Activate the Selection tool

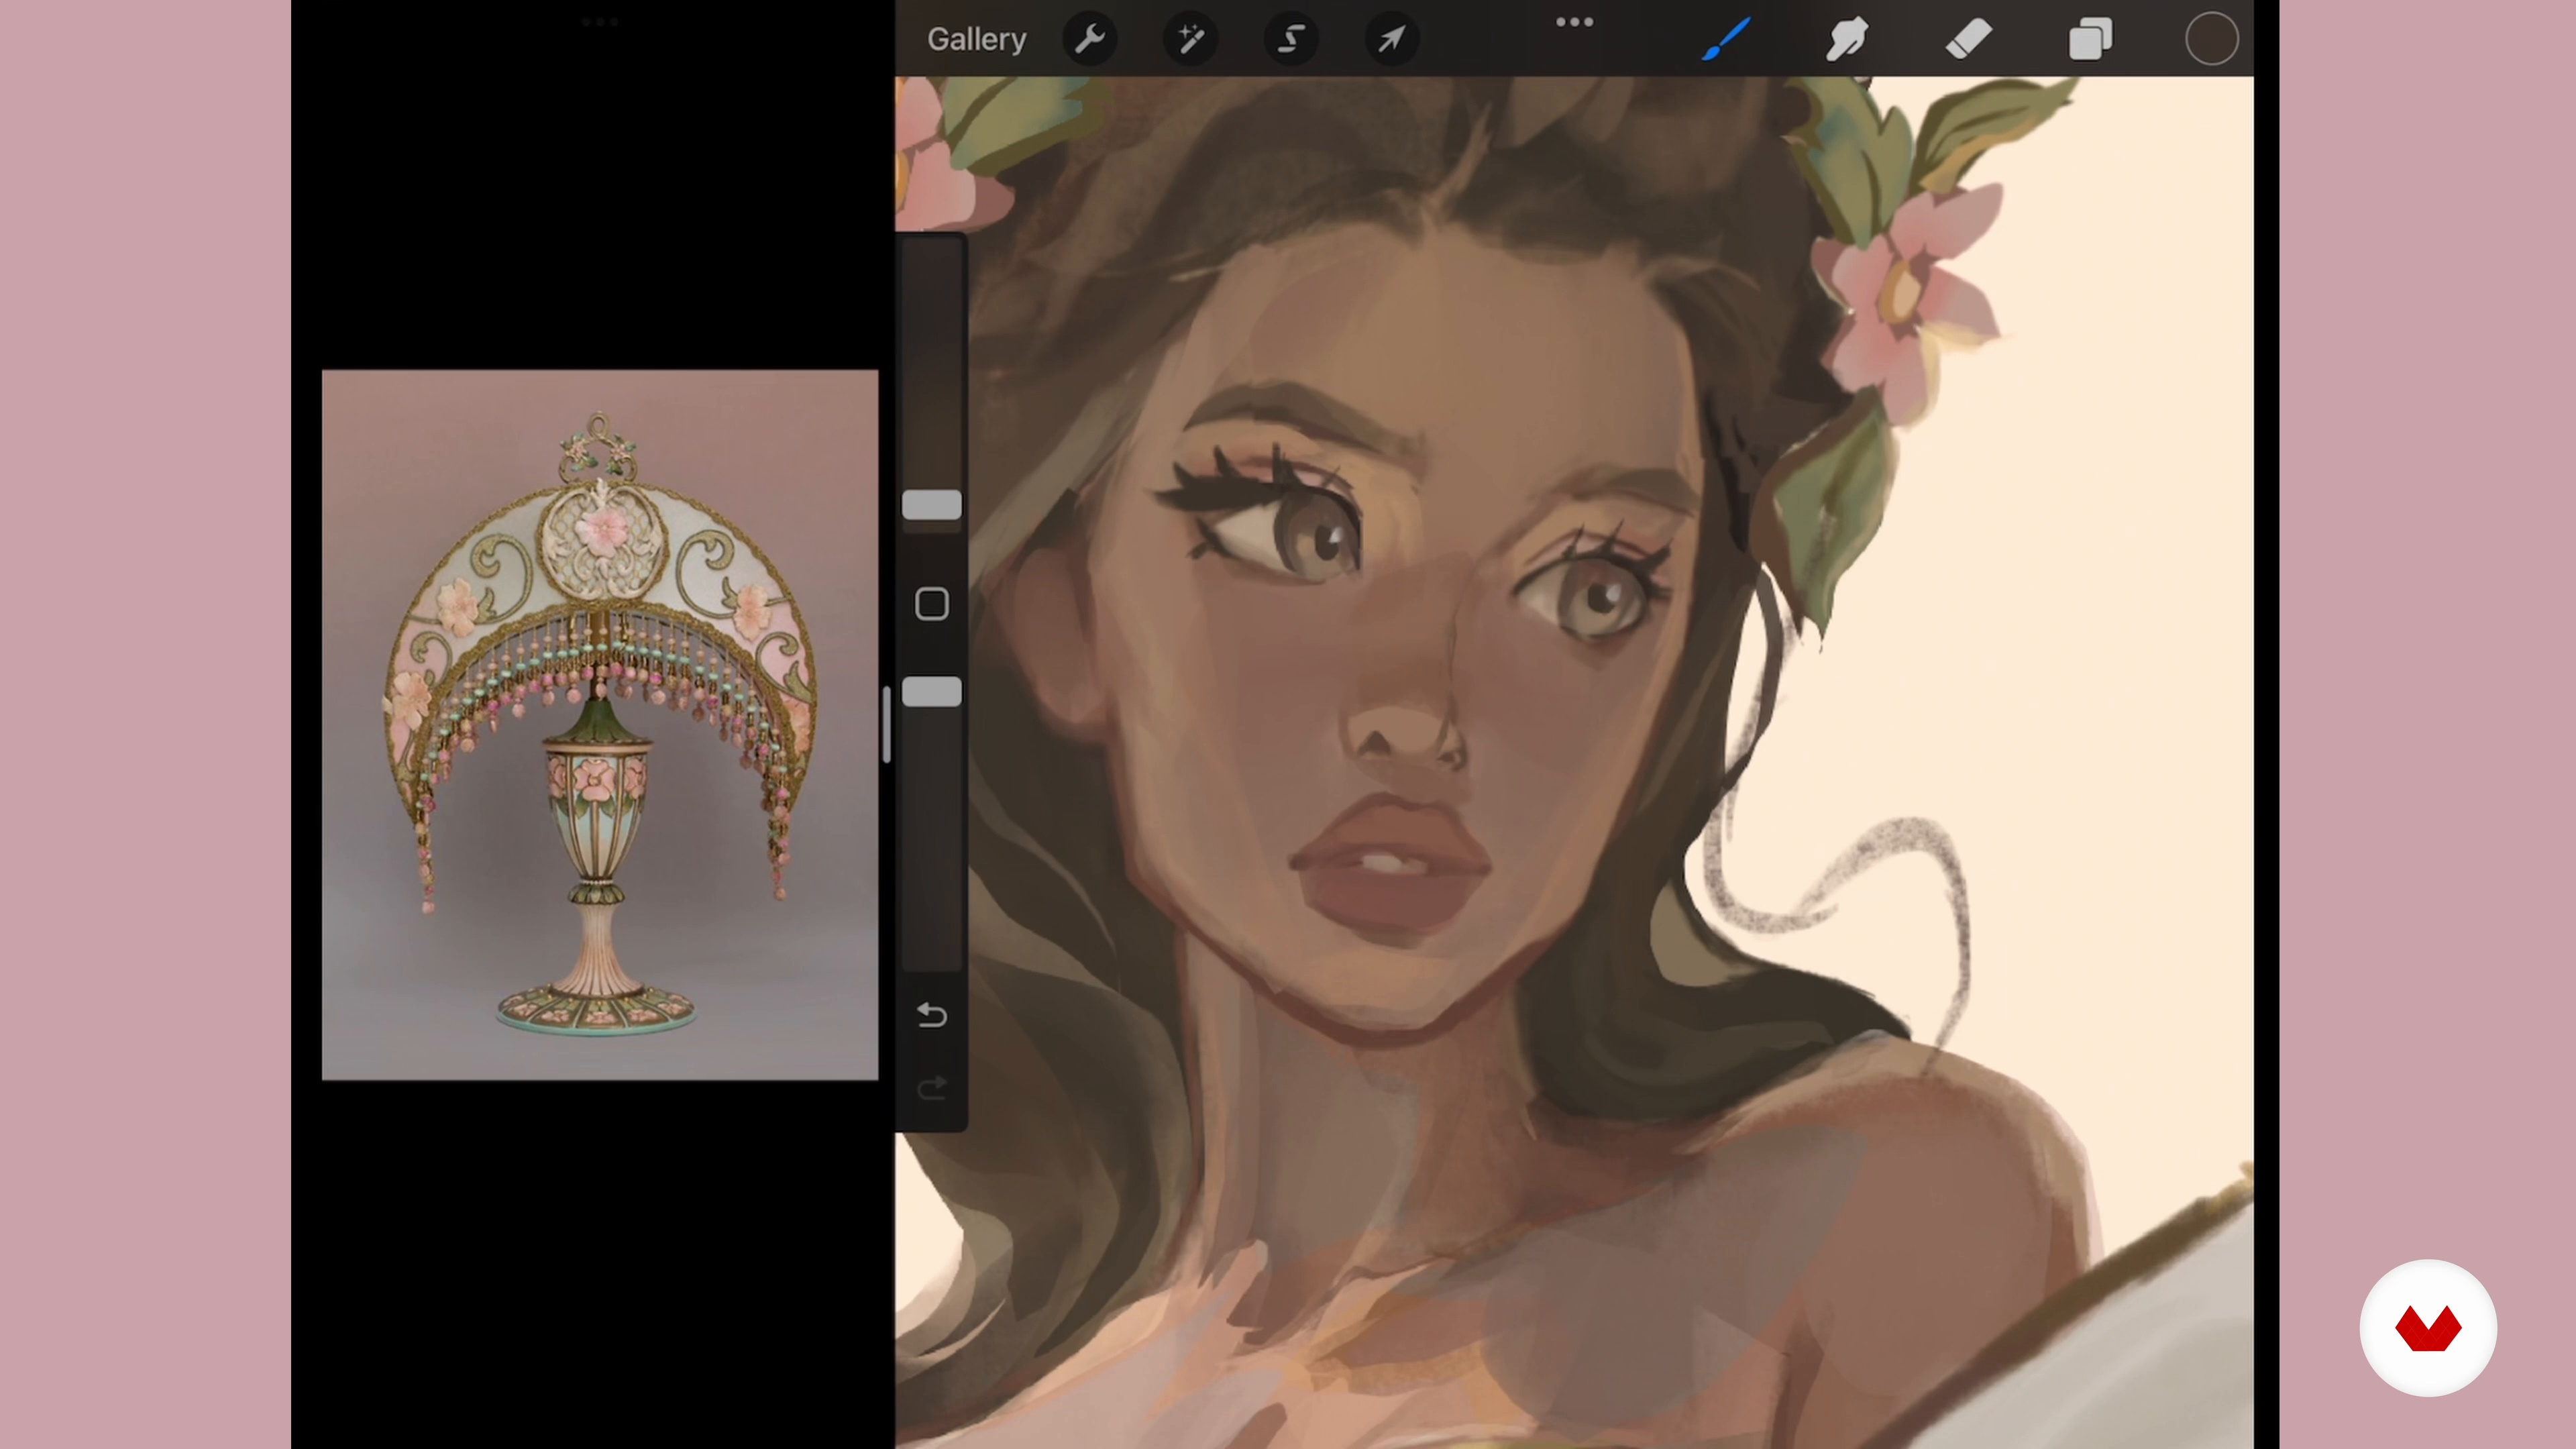(x=1291, y=39)
